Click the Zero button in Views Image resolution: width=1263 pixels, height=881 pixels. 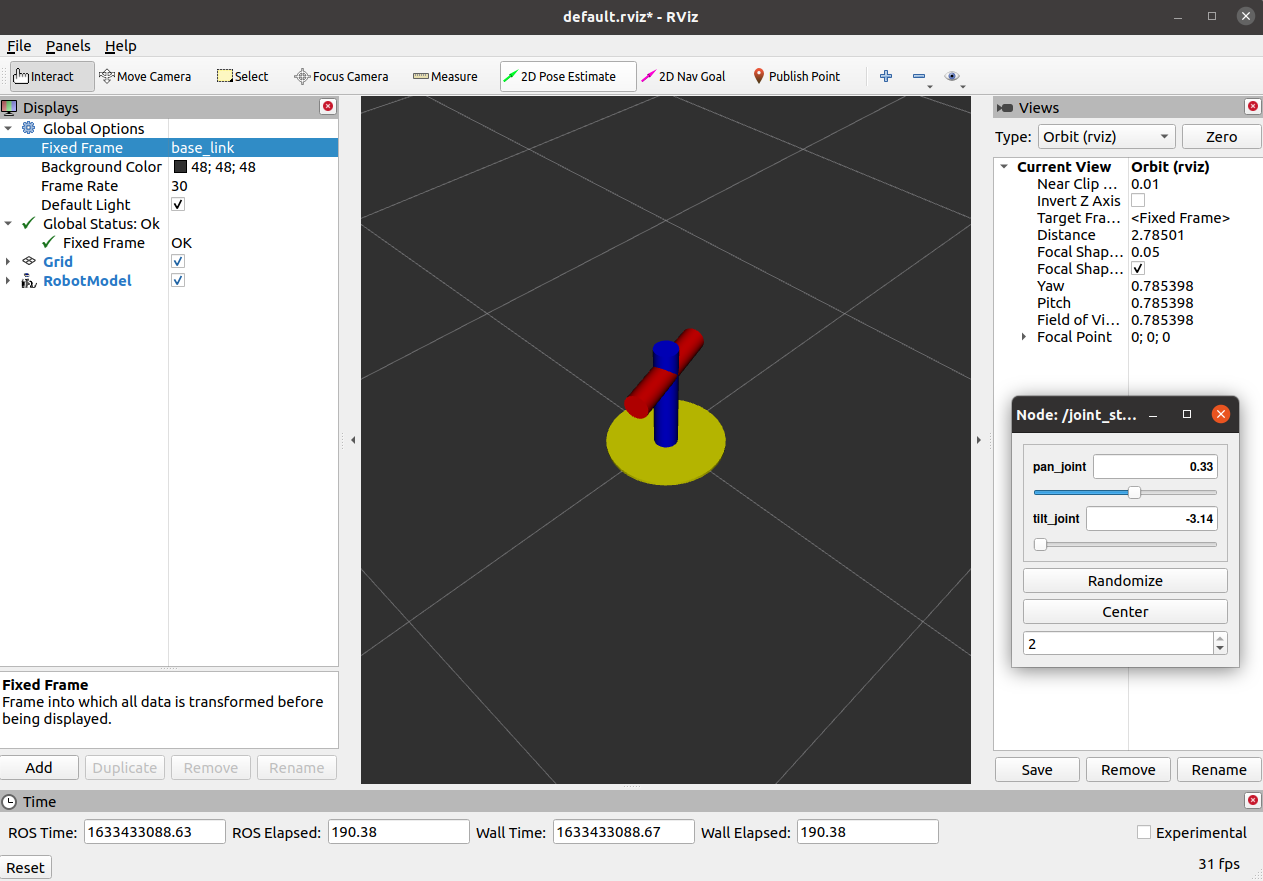tap(1221, 137)
